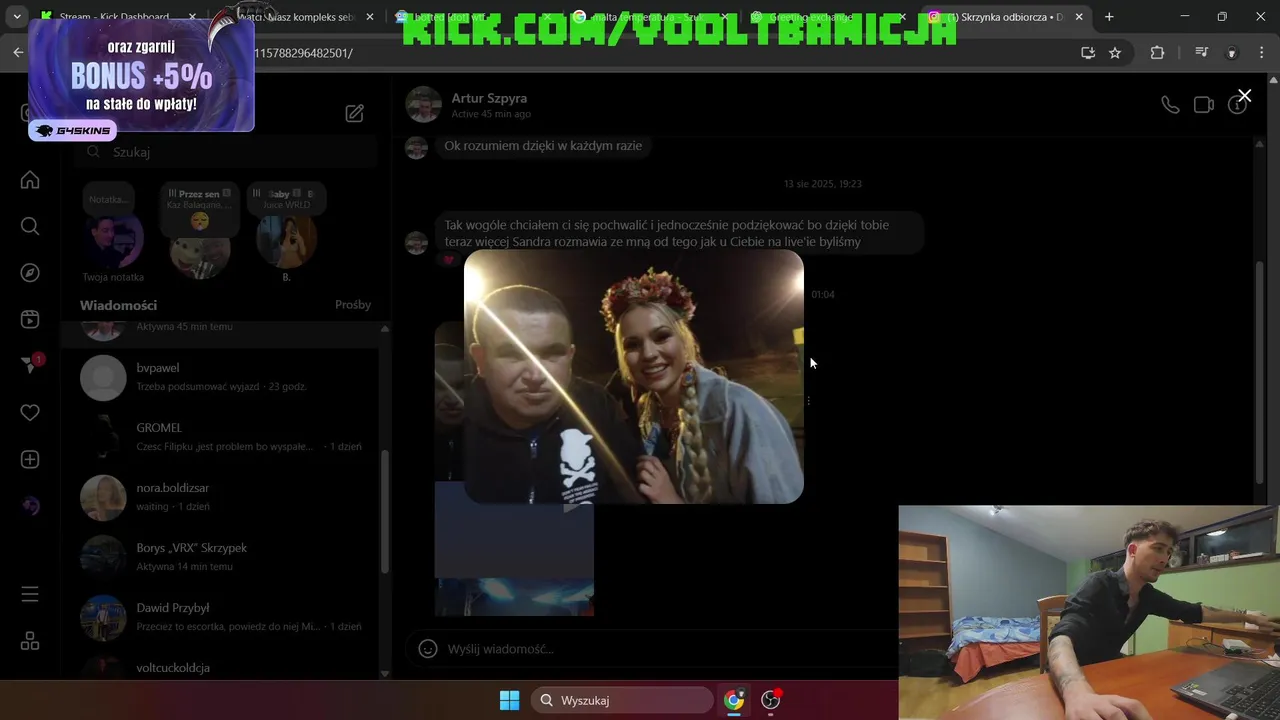Select the Wiadomości heading
The width and height of the screenshot is (1280, 720).
[118, 305]
